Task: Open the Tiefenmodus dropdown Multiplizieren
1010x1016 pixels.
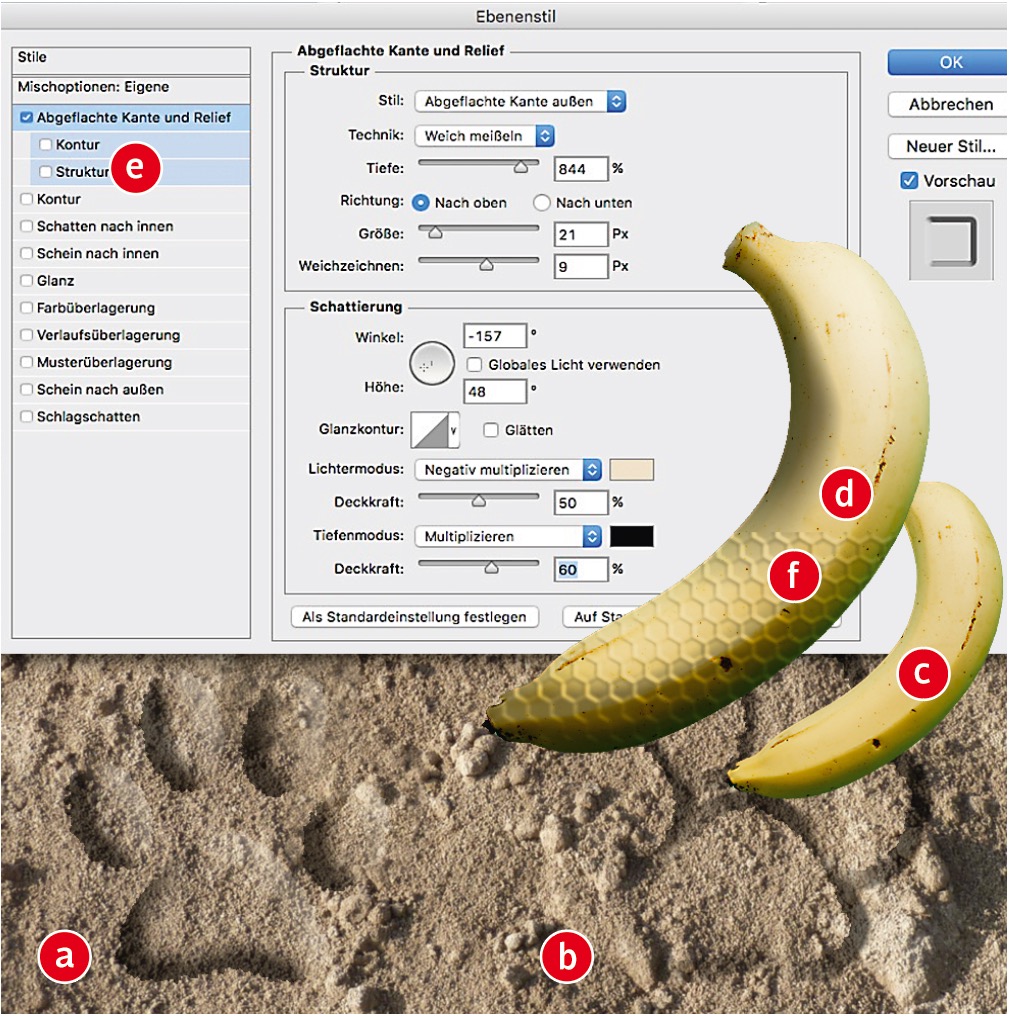Action: 508,537
